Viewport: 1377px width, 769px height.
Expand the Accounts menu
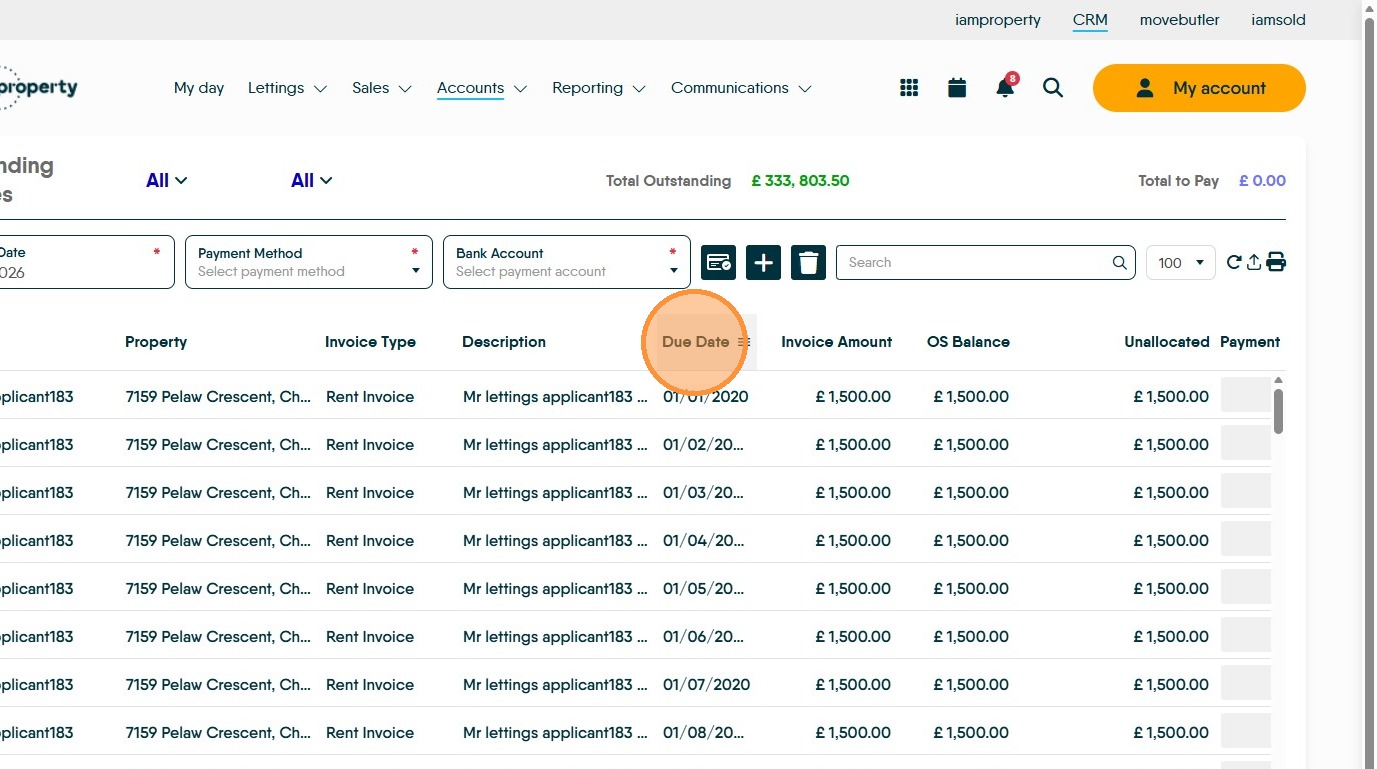481,88
